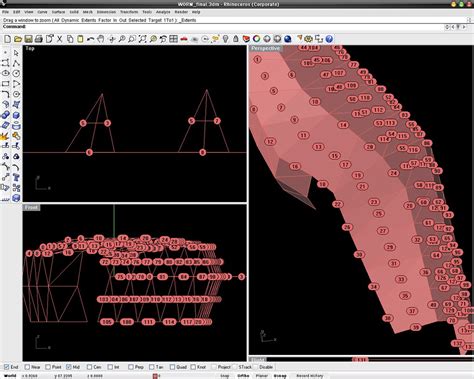Print with the printer toolbar icon
The image size is (474, 379).
(39, 39)
